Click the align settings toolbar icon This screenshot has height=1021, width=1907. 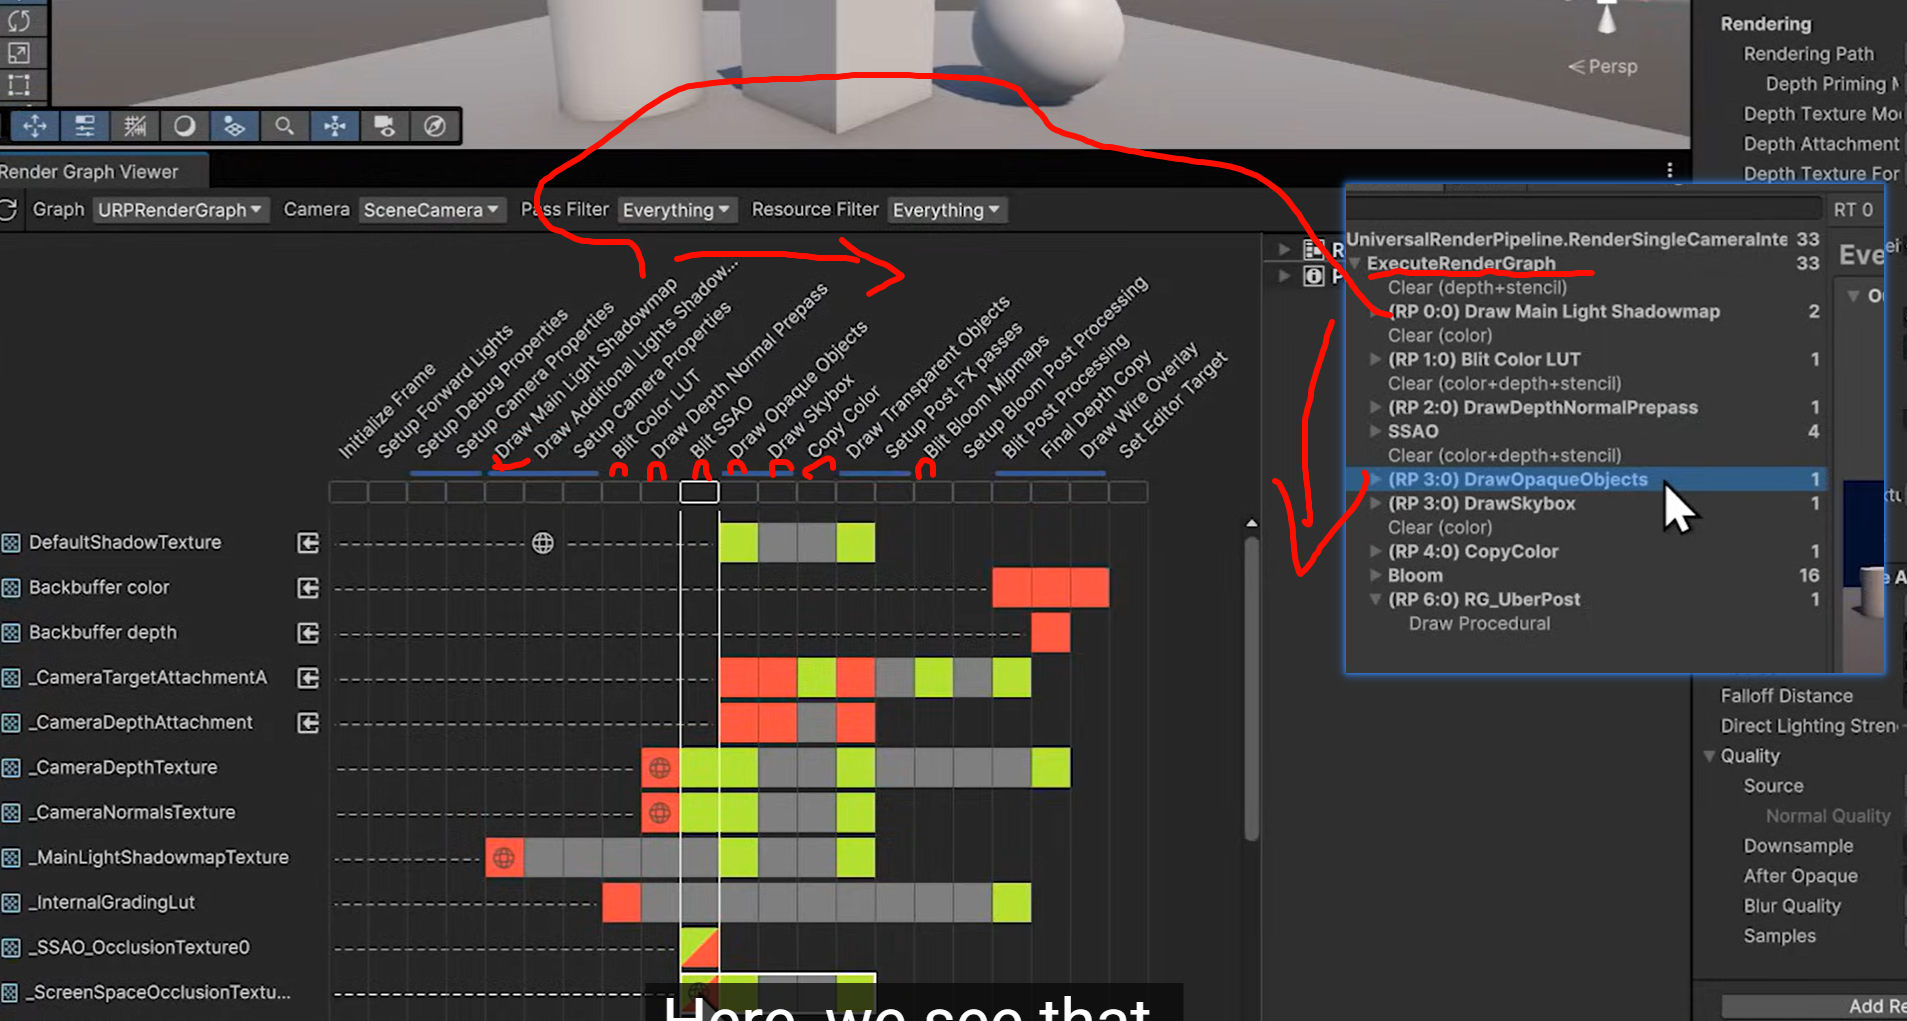85,126
